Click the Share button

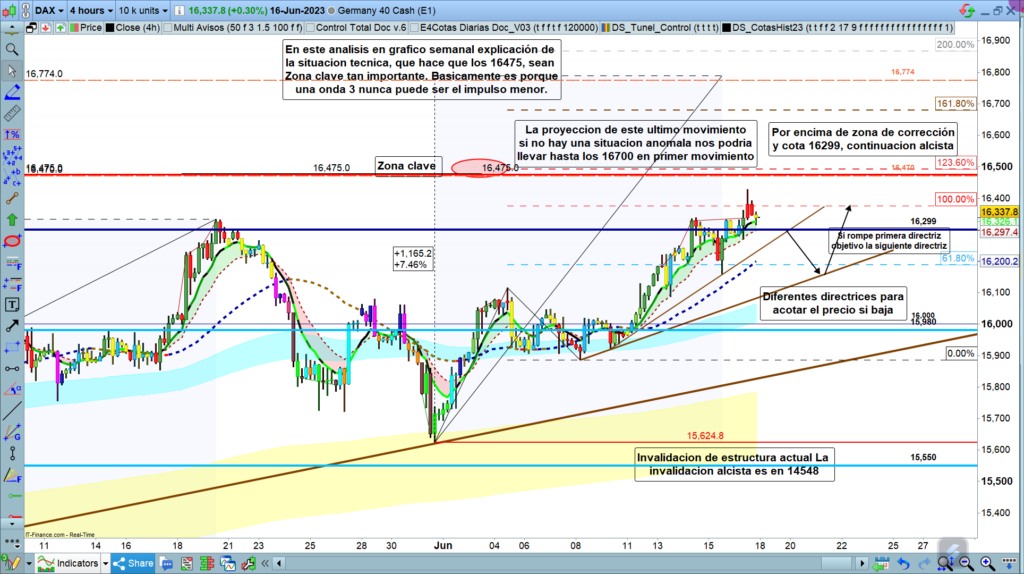(135, 563)
